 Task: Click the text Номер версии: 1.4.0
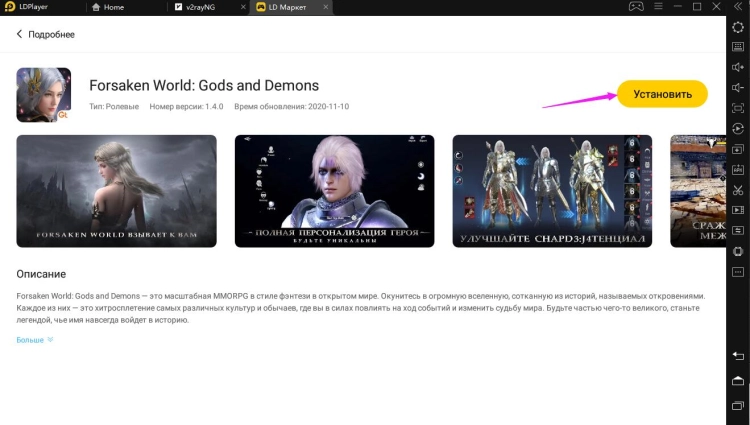[186, 107]
